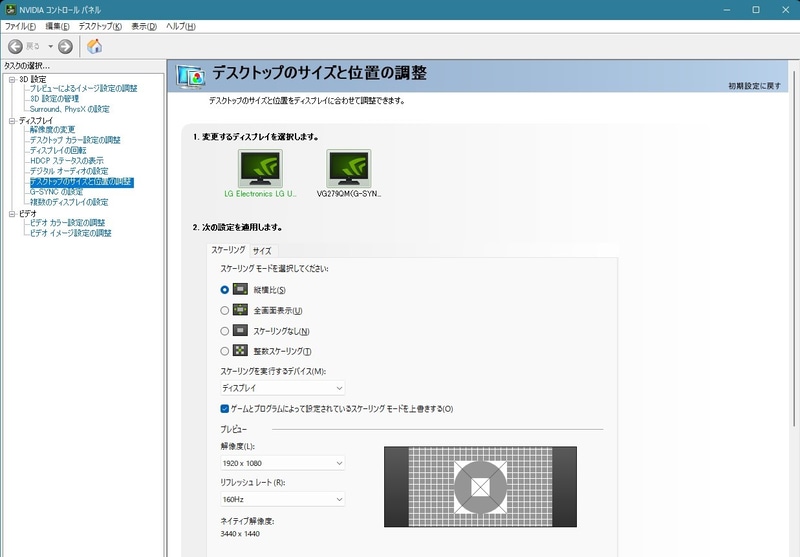Open the ファイル(F) menu
Screen dimensions: 800x557
[x=20, y=27]
